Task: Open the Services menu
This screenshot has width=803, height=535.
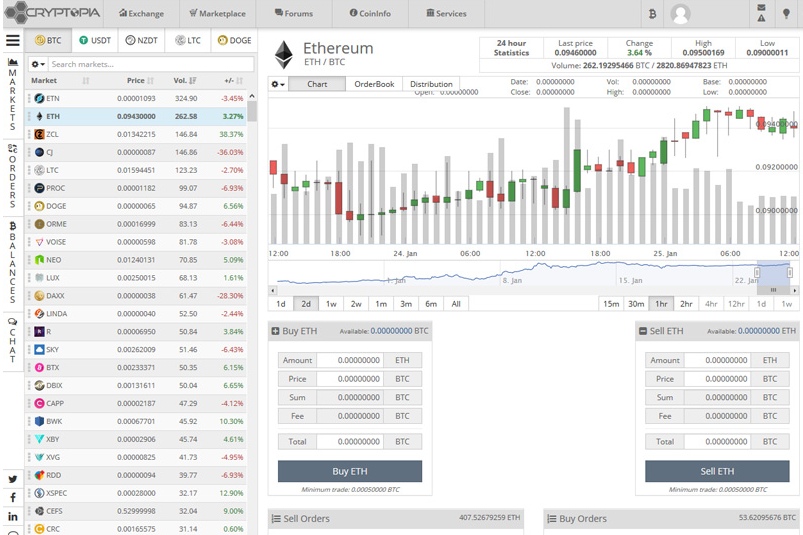Action: 447,13
